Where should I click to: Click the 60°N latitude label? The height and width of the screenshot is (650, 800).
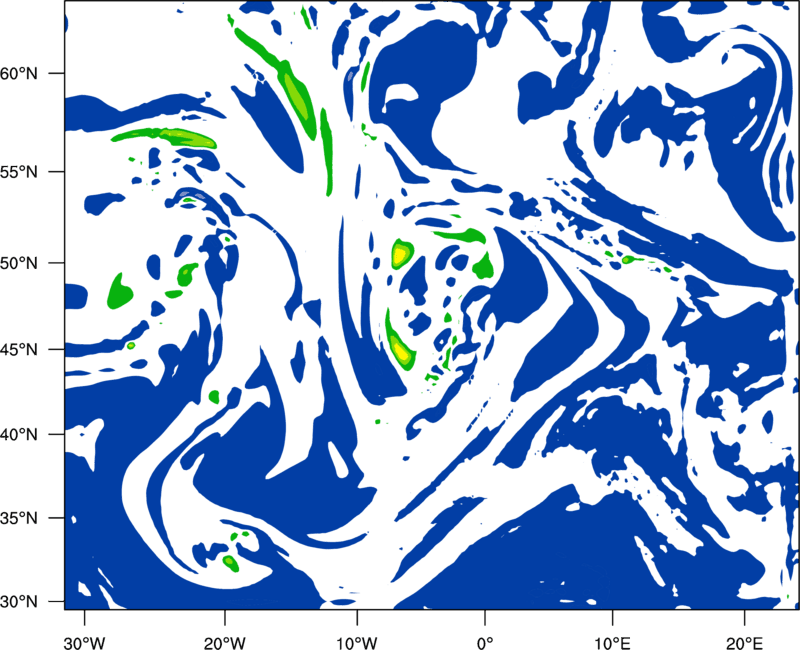(x=19, y=73)
